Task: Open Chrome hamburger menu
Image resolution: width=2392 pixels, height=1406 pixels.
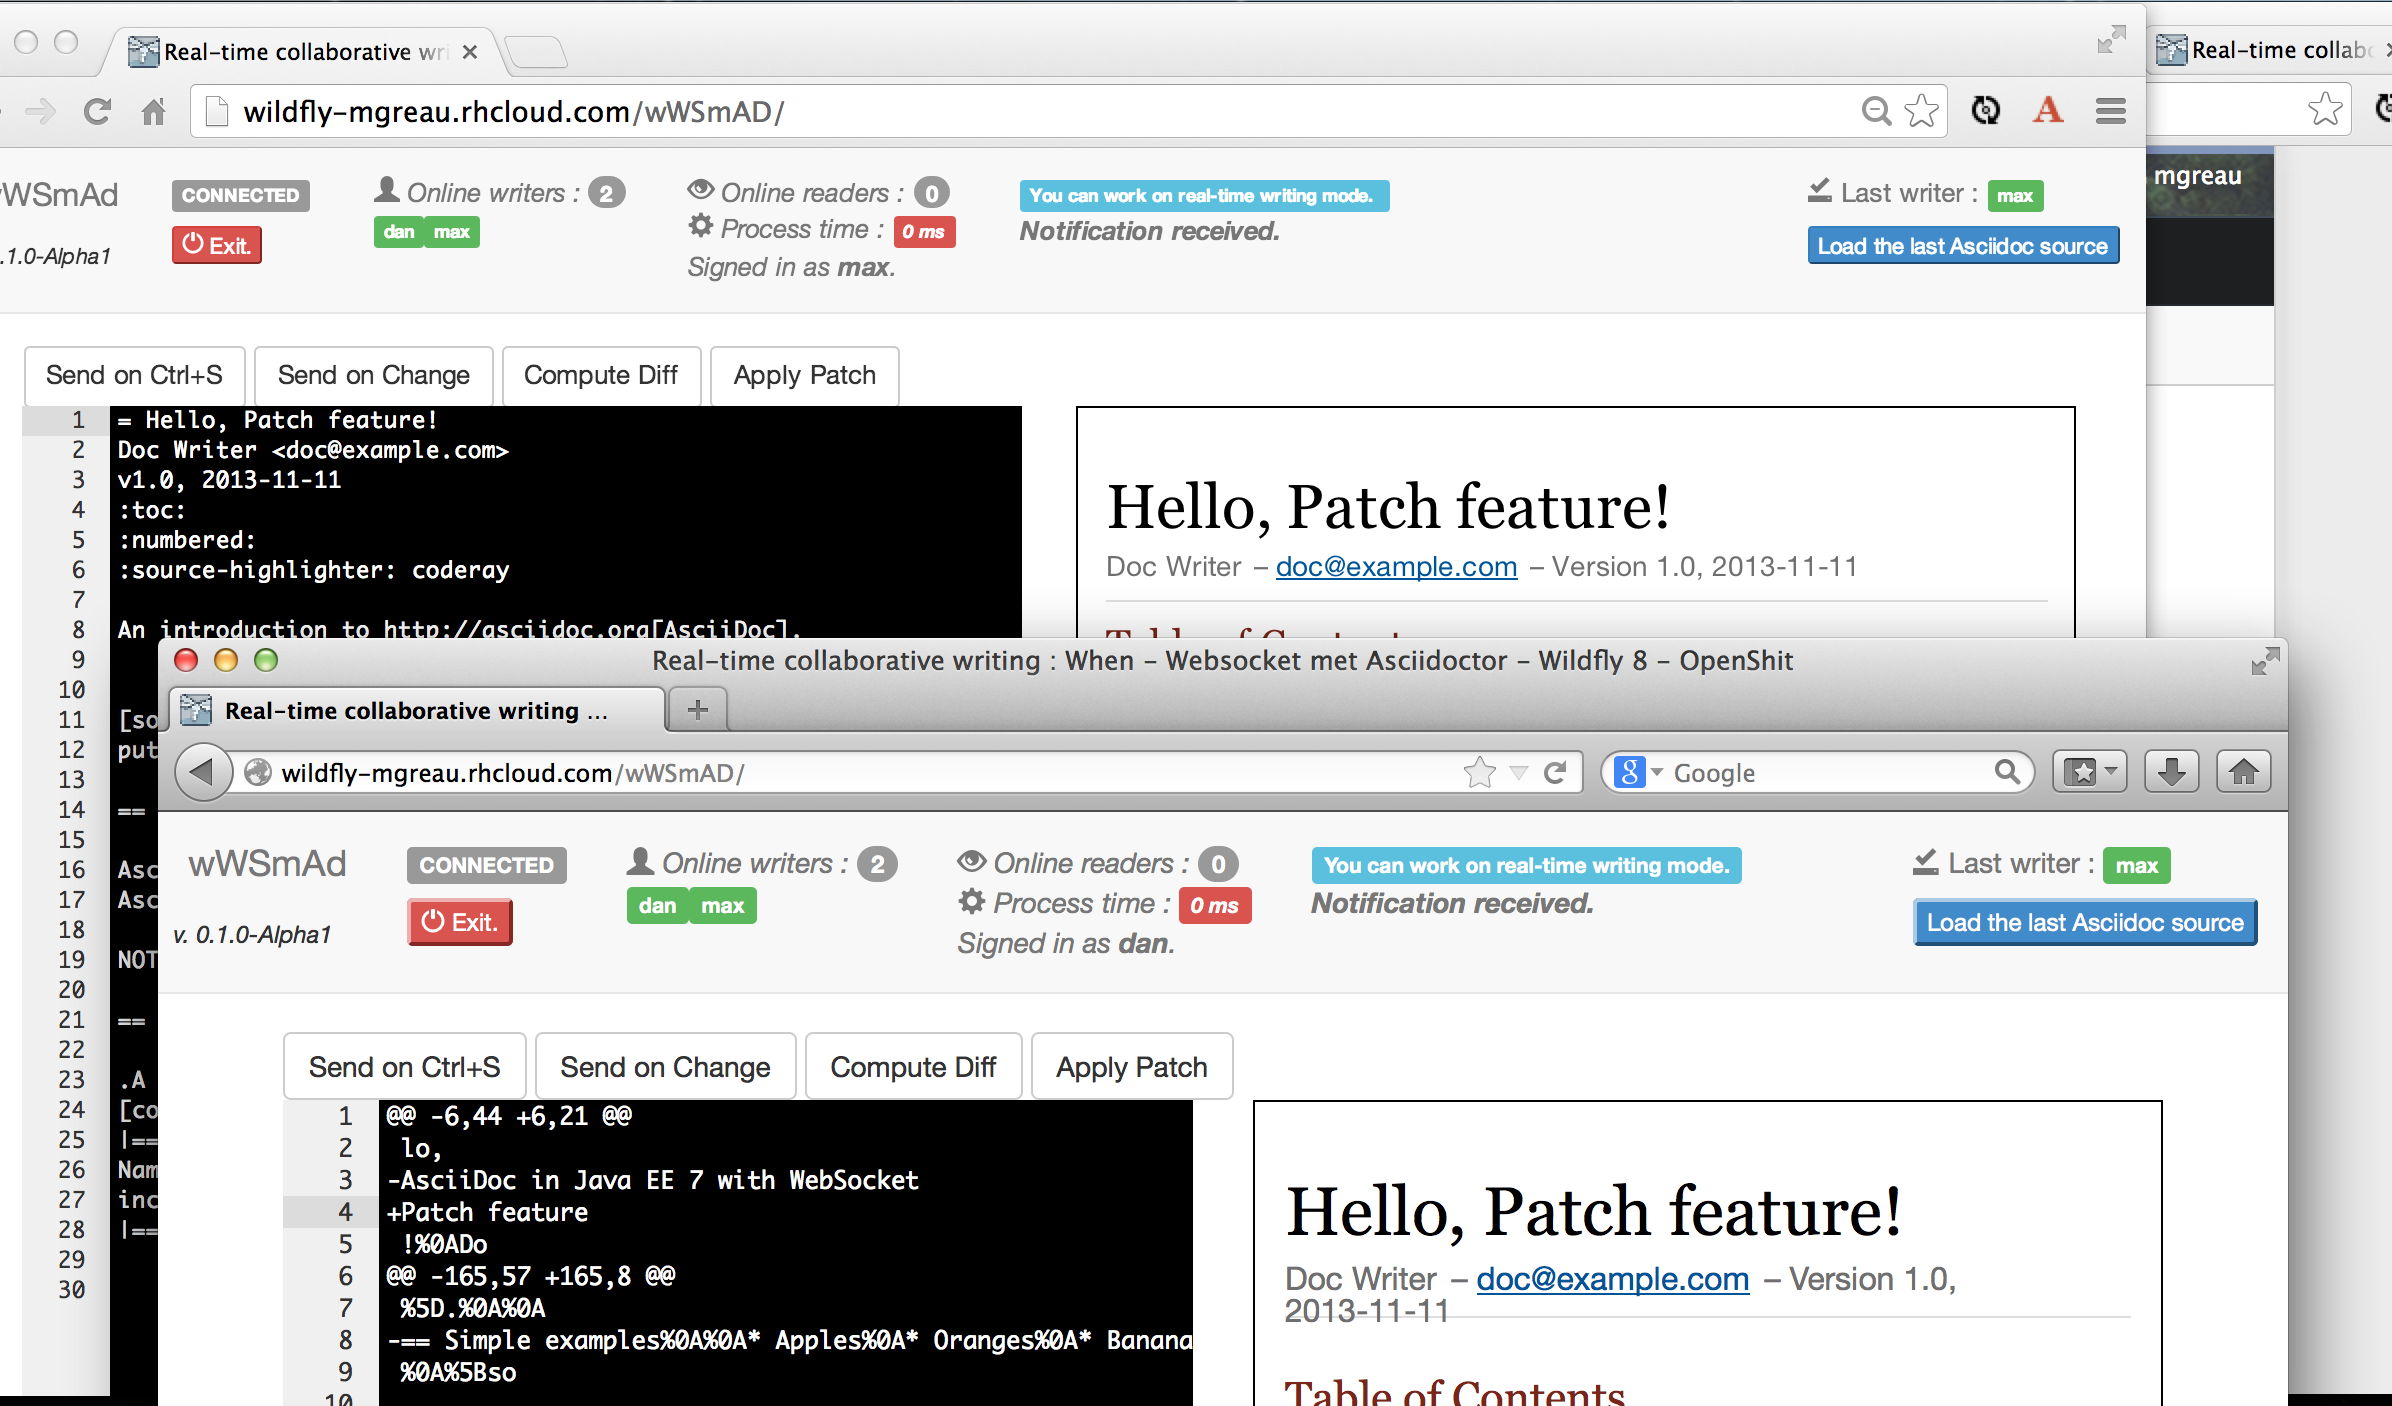Action: point(2110,111)
